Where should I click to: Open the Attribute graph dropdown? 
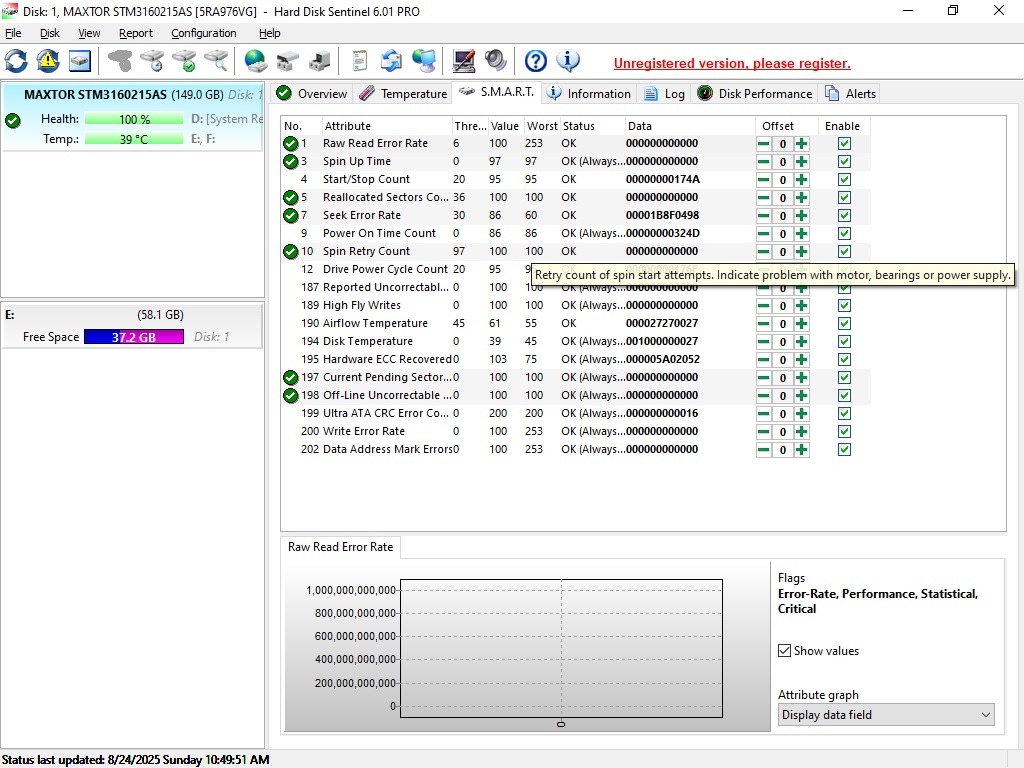tap(886, 714)
